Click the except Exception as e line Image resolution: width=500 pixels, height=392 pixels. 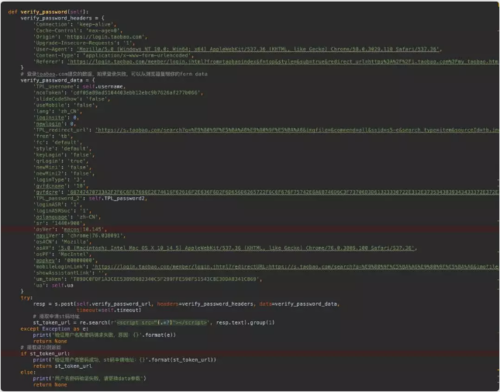(x=54, y=329)
